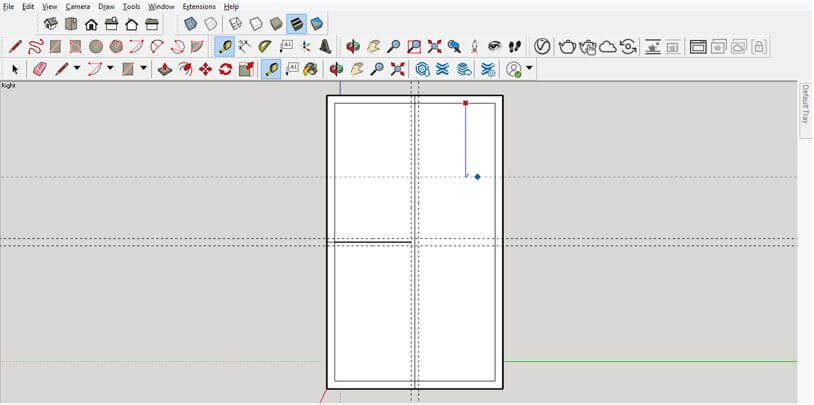Open the user account dropdown arrow

click(529, 68)
